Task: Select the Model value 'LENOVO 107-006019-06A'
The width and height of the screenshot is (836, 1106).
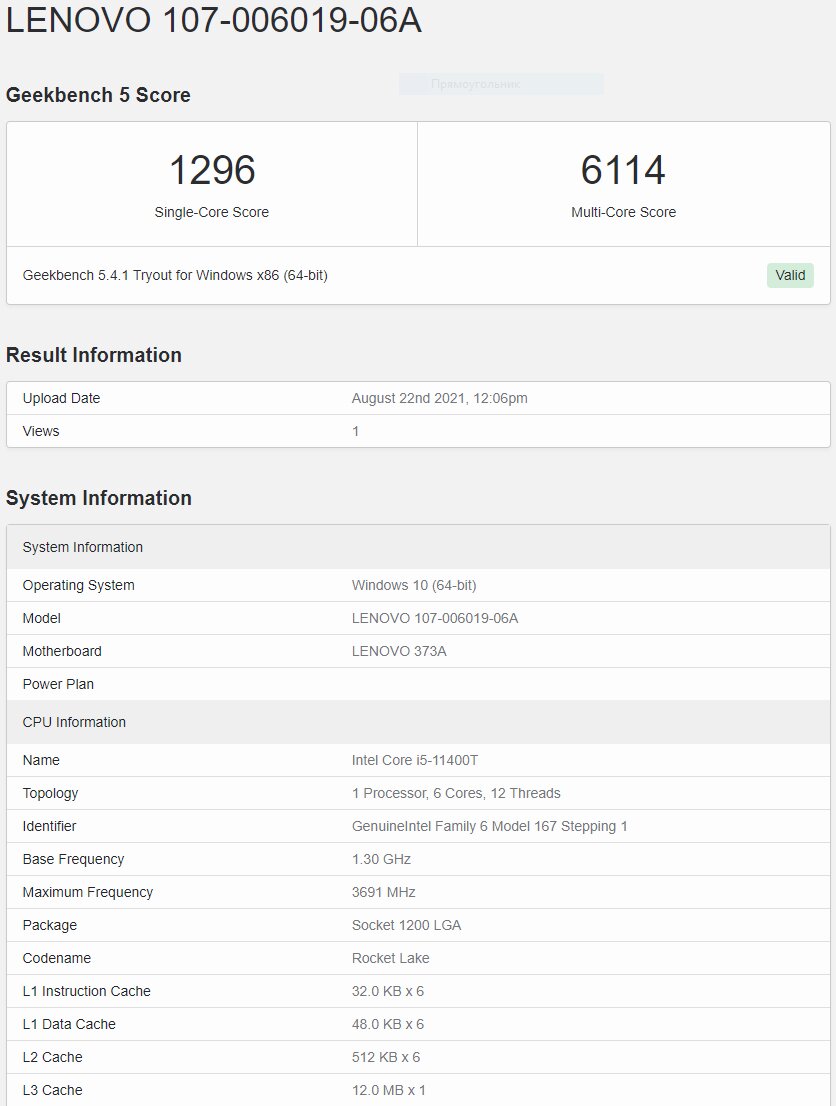Action: [435, 619]
